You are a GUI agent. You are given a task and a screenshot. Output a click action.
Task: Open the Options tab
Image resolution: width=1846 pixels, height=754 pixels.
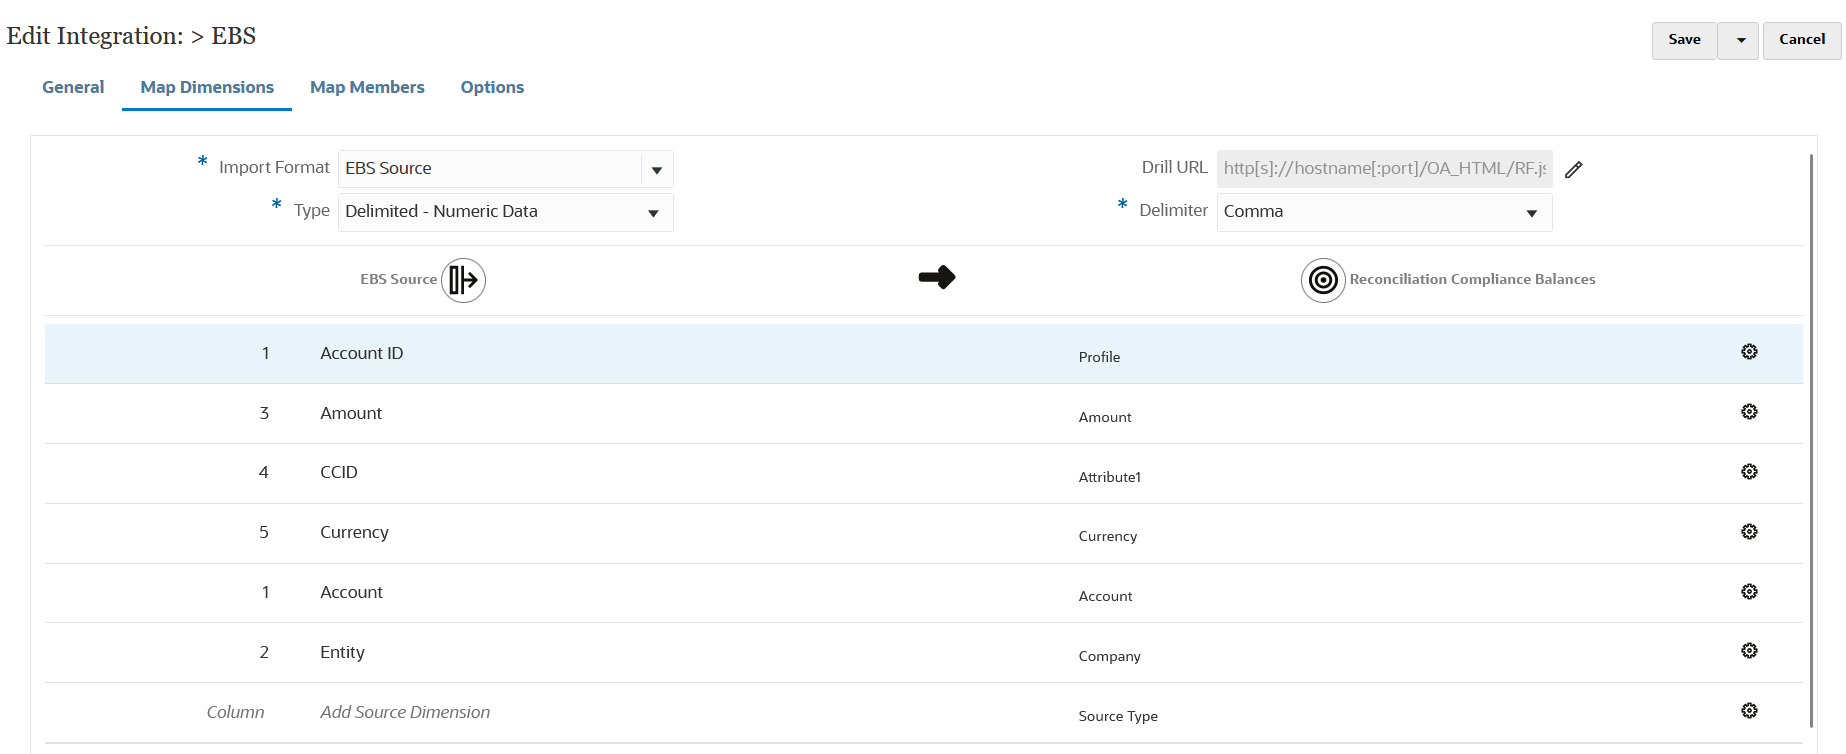pos(492,87)
